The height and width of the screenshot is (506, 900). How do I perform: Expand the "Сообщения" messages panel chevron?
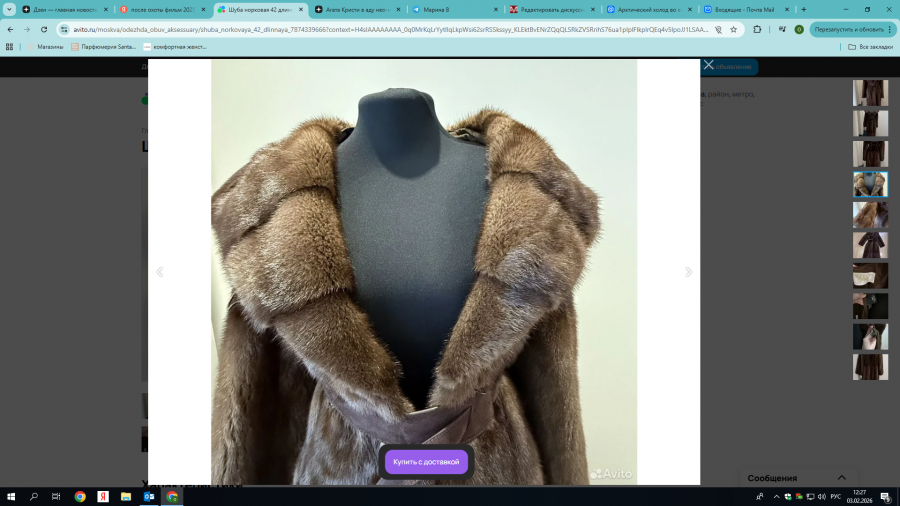click(x=841, y=478)
